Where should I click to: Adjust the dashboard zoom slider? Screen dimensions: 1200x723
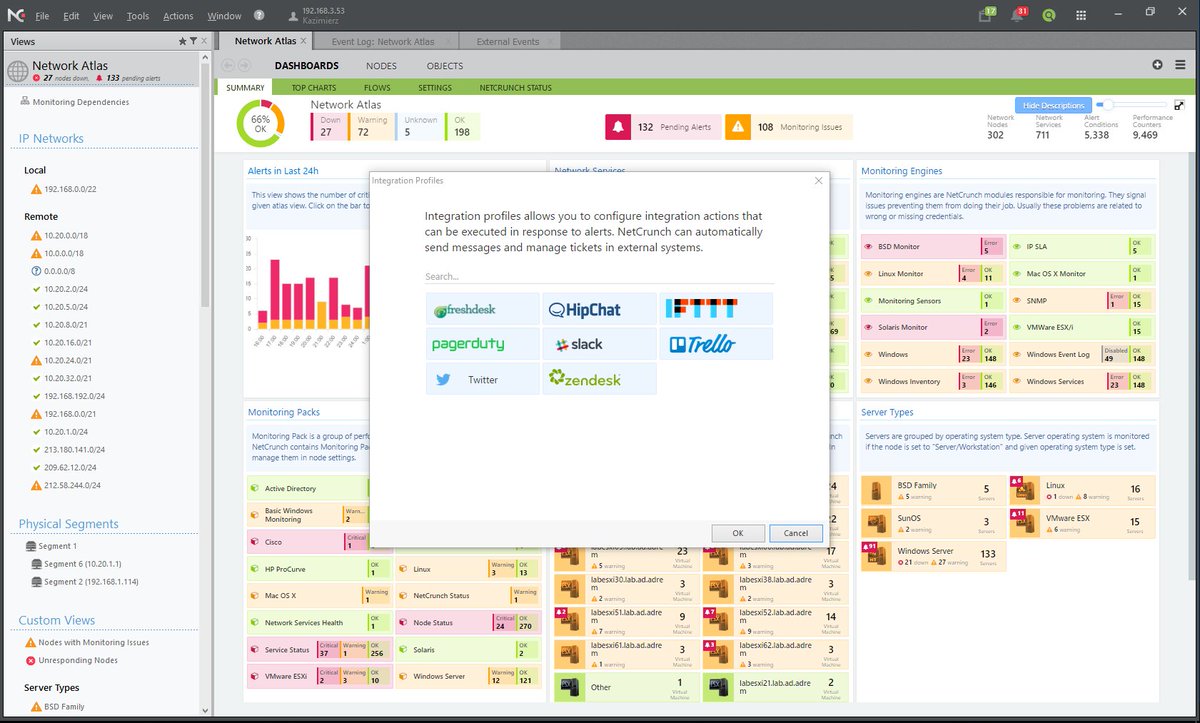1132,104
